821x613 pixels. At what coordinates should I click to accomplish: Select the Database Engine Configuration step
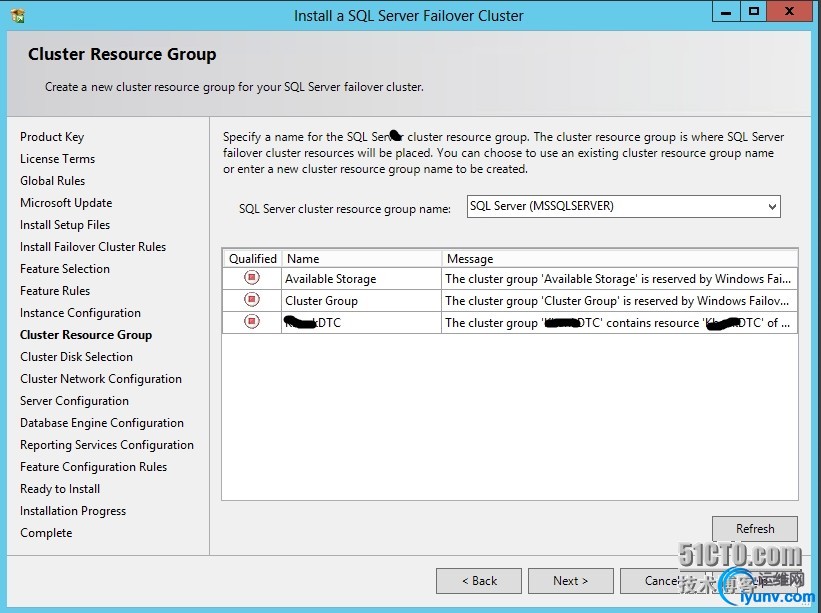102,423
